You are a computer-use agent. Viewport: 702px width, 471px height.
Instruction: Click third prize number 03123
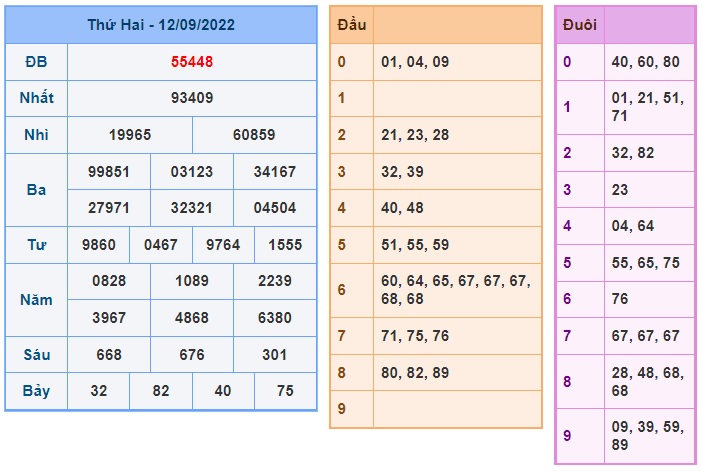(x=192, y=172)
